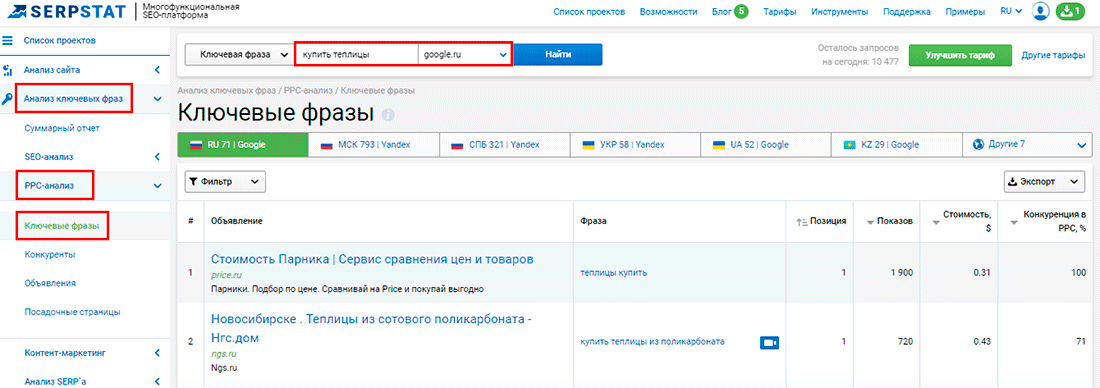
Task: Open the Экспорт dropdown
Action: pyautogui.click(x=1045, y=181)
